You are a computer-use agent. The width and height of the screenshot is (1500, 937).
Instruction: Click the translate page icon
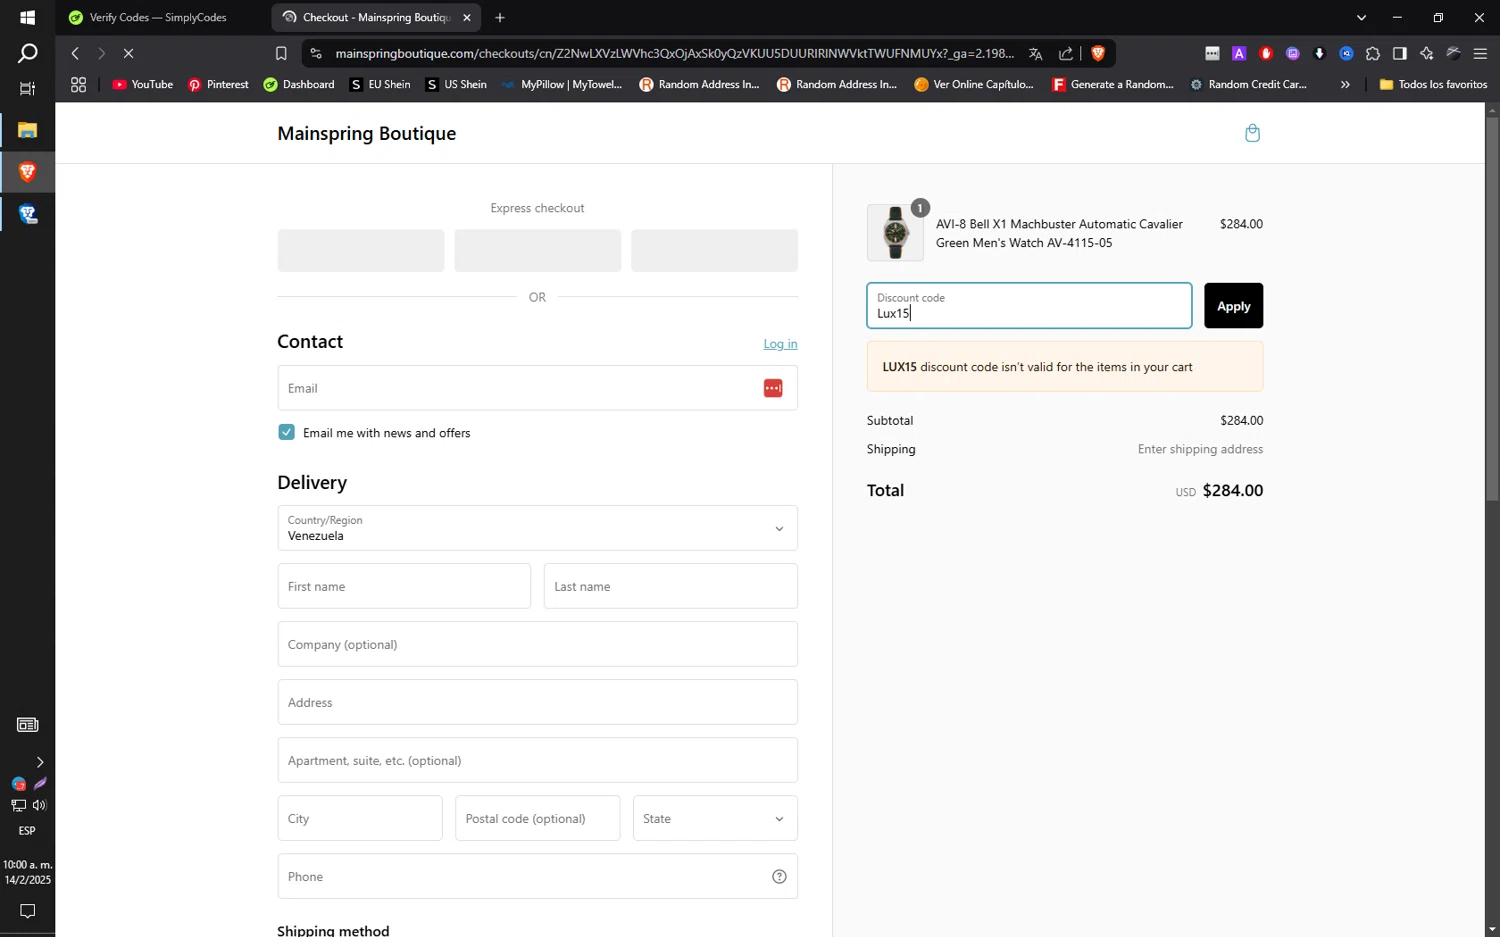click(x=1036, y=53)
